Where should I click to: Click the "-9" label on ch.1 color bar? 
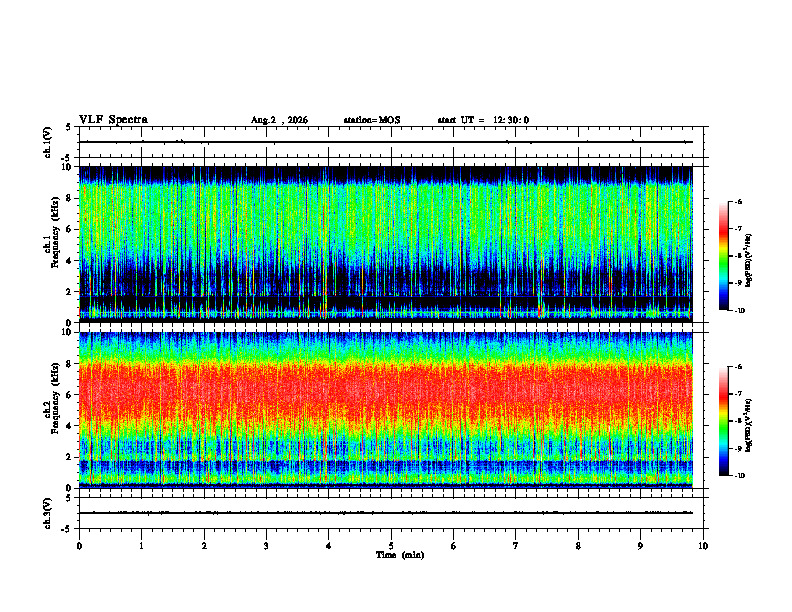738,283
